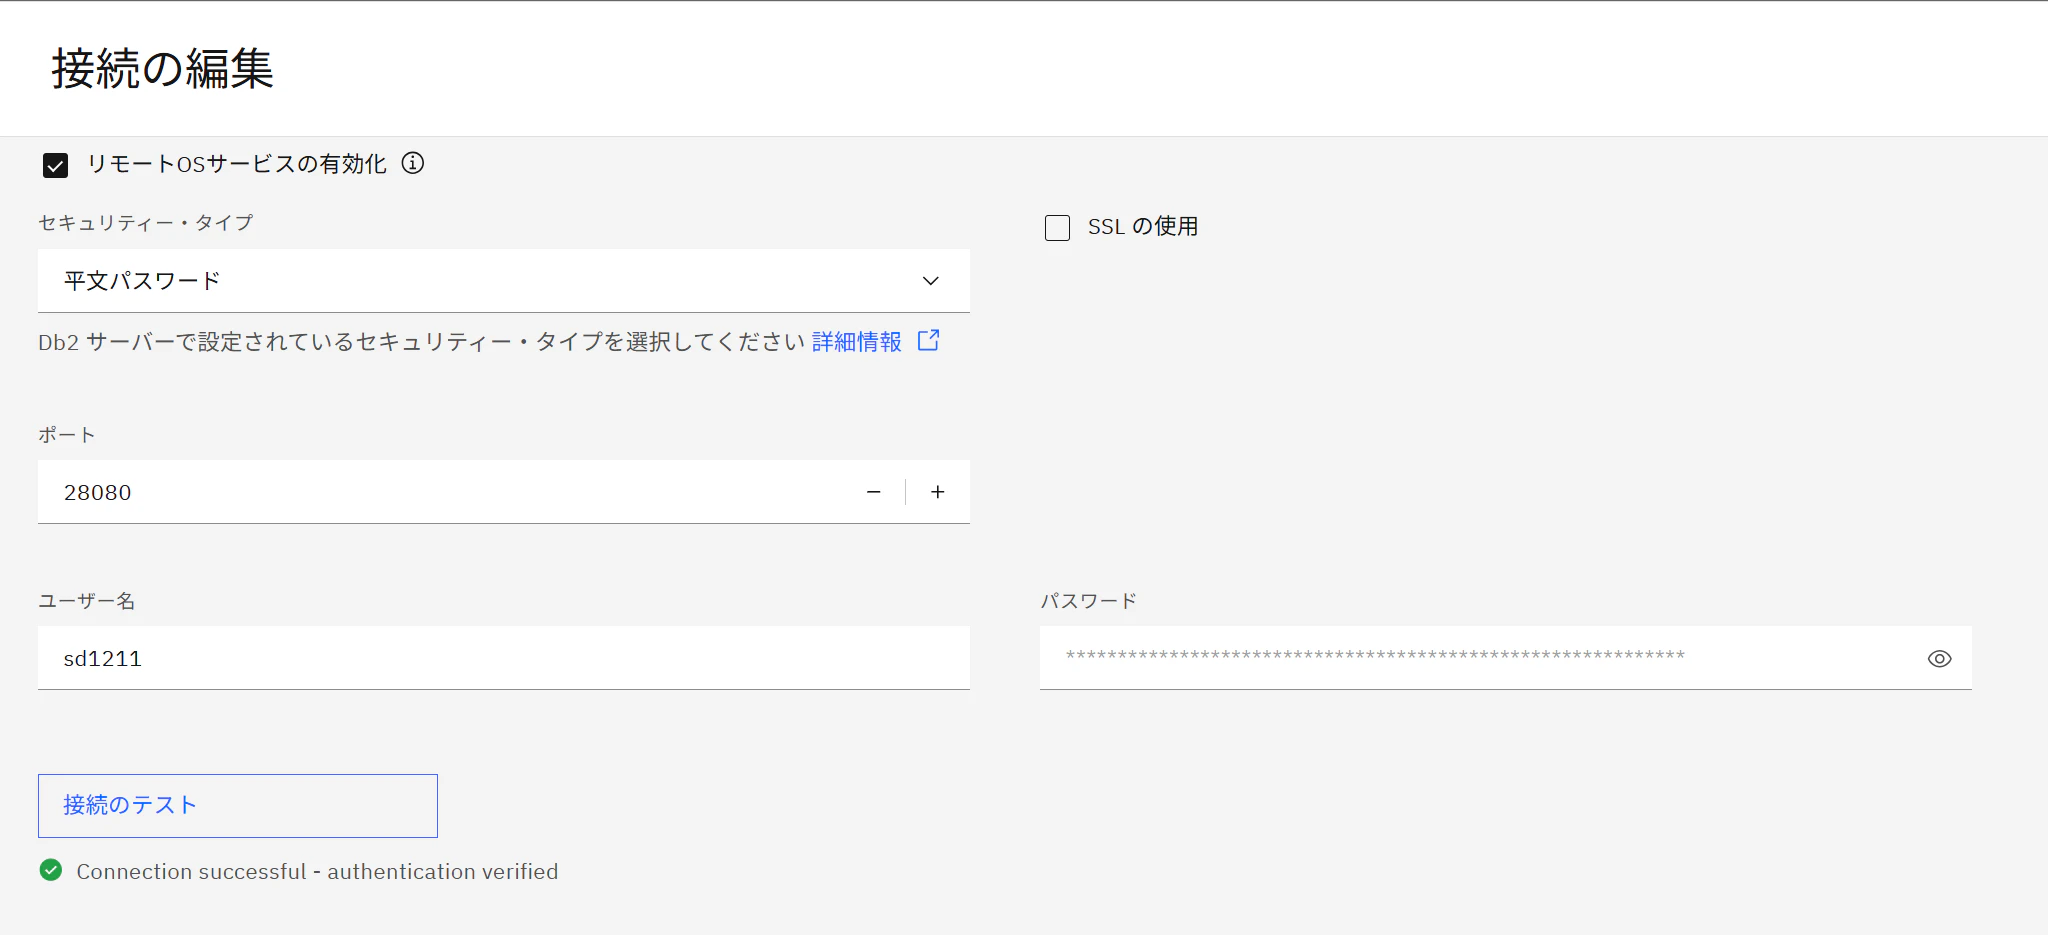The image size is (2048, 935).
Task: Click the SSL の使用 label text
Action: click(1143, 227)
